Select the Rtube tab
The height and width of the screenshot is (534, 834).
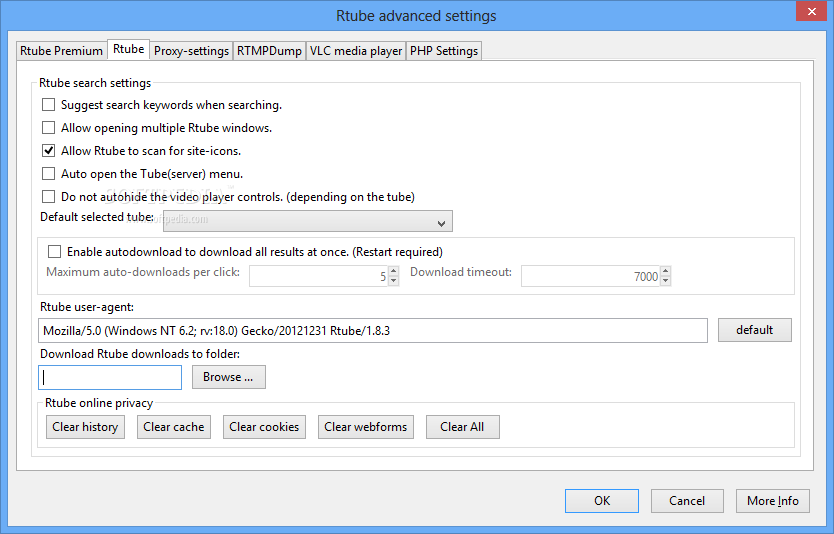(128, 49)
